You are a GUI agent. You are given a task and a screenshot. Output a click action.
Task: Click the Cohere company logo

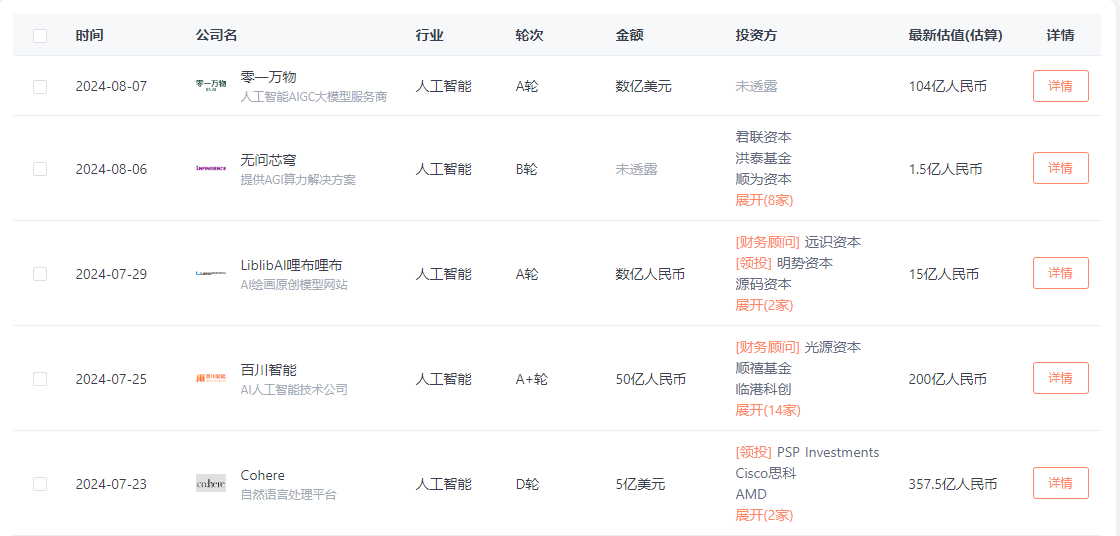[x=211, y=483]
